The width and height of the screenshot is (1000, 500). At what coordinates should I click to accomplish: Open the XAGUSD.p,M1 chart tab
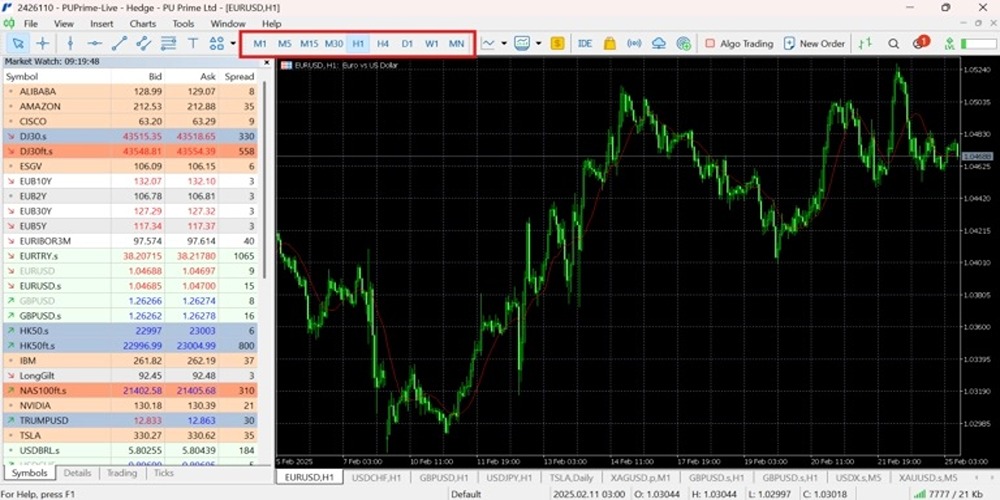[640, 477]
